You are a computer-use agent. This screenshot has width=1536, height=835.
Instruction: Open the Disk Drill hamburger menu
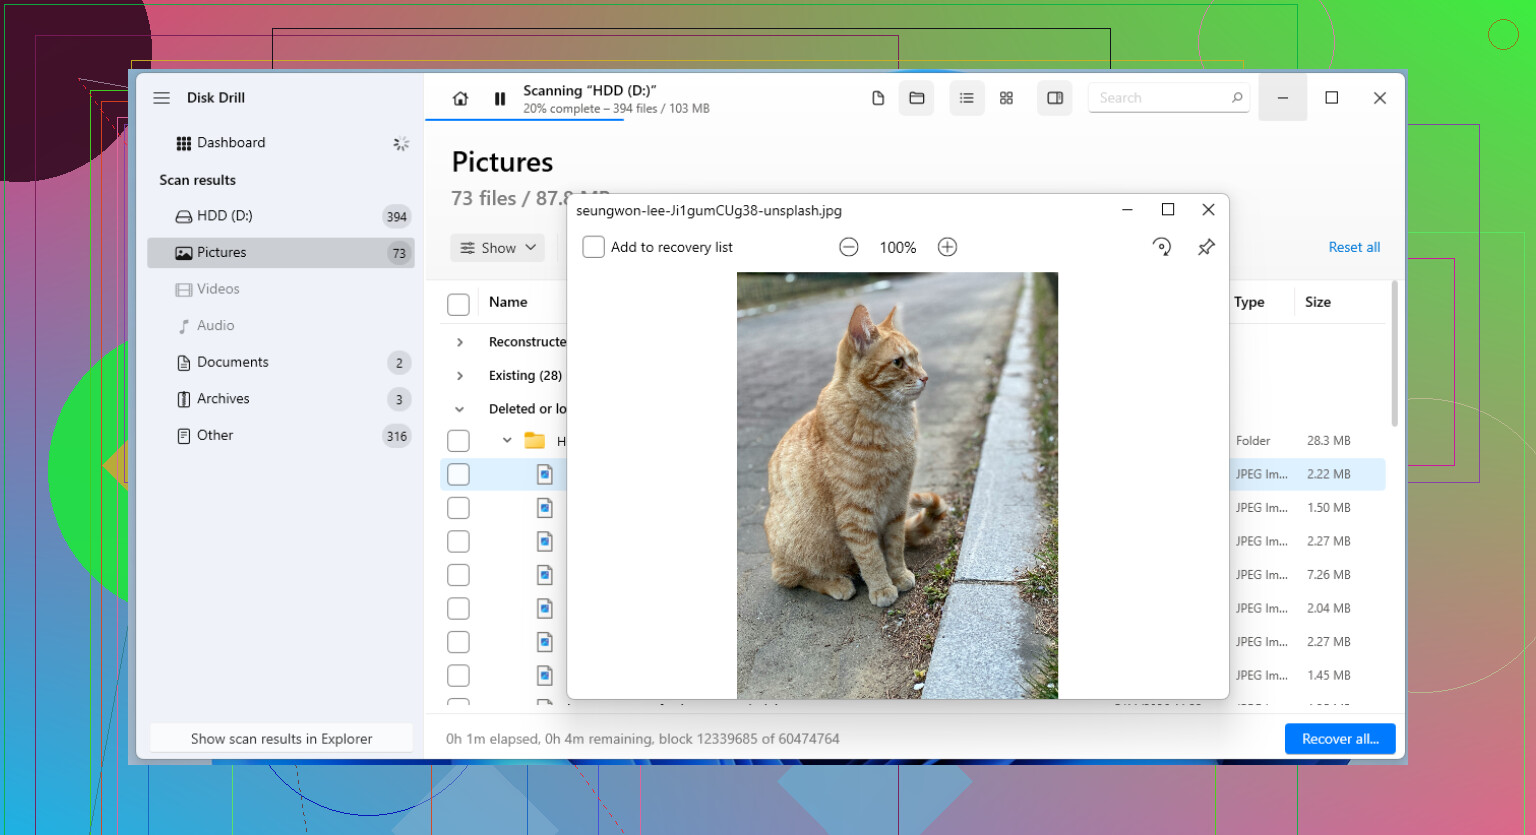pos(161,98)
